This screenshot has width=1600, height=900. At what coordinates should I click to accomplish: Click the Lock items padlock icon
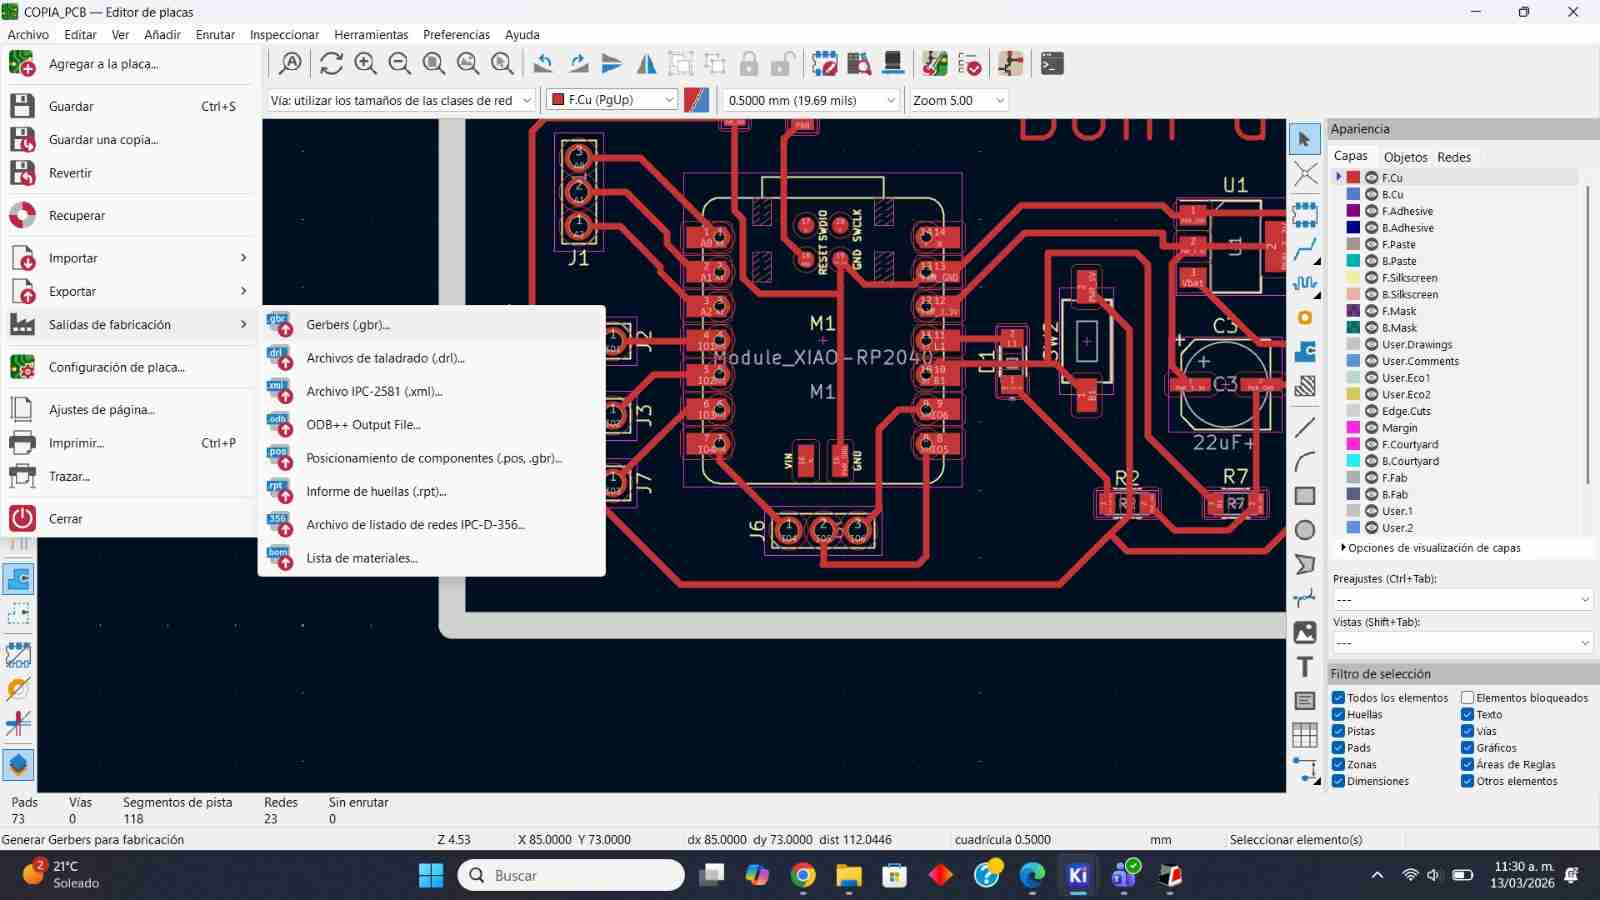click(749, 64)
